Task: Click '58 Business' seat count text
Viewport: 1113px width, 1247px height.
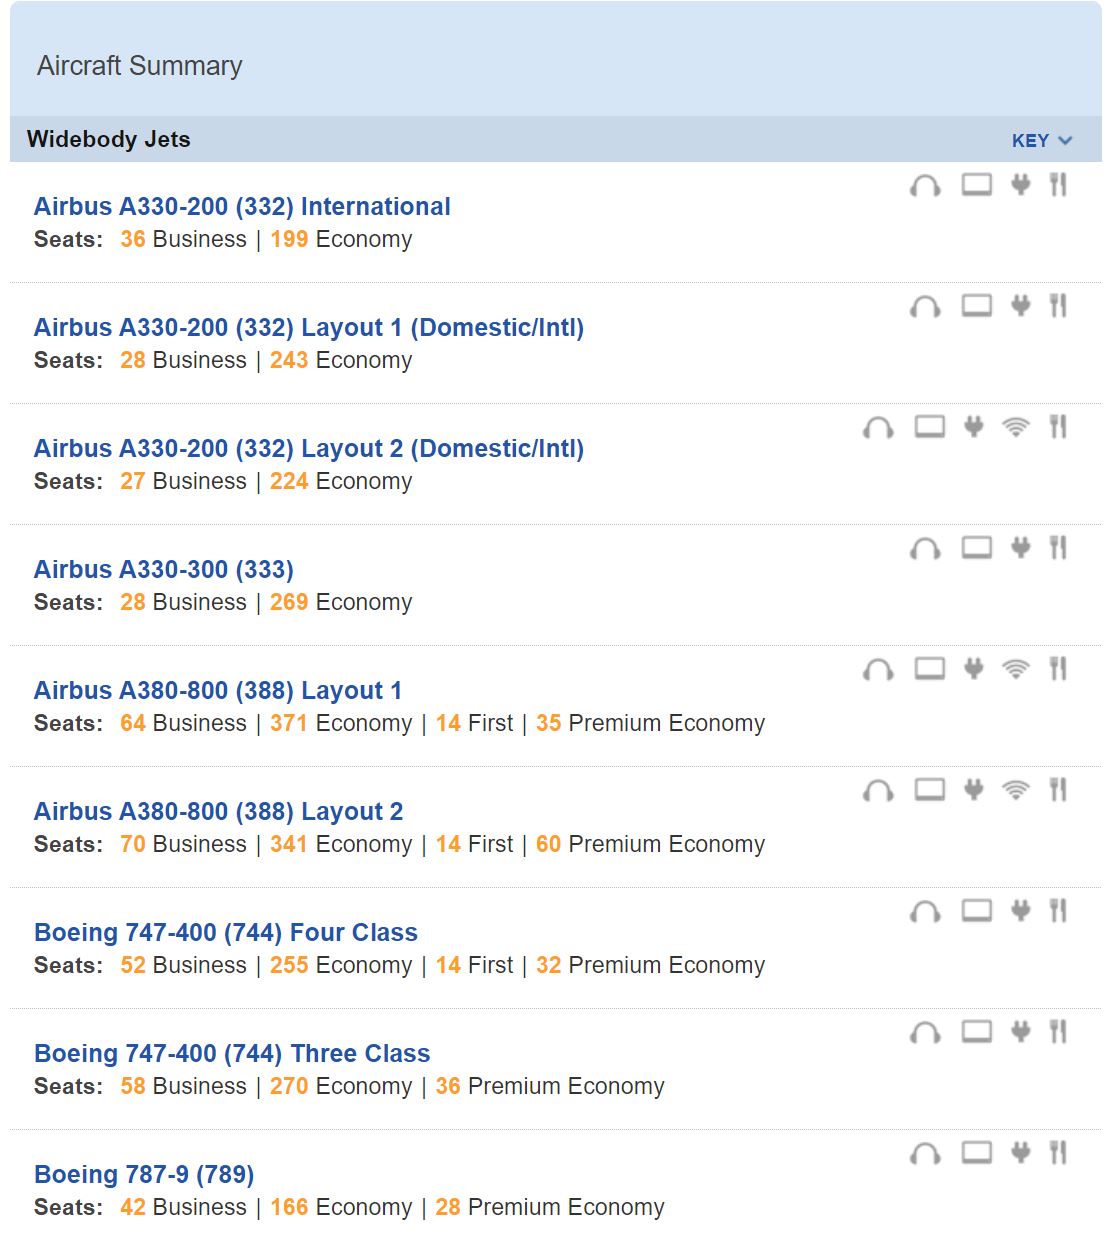Action: point(184,1086)
